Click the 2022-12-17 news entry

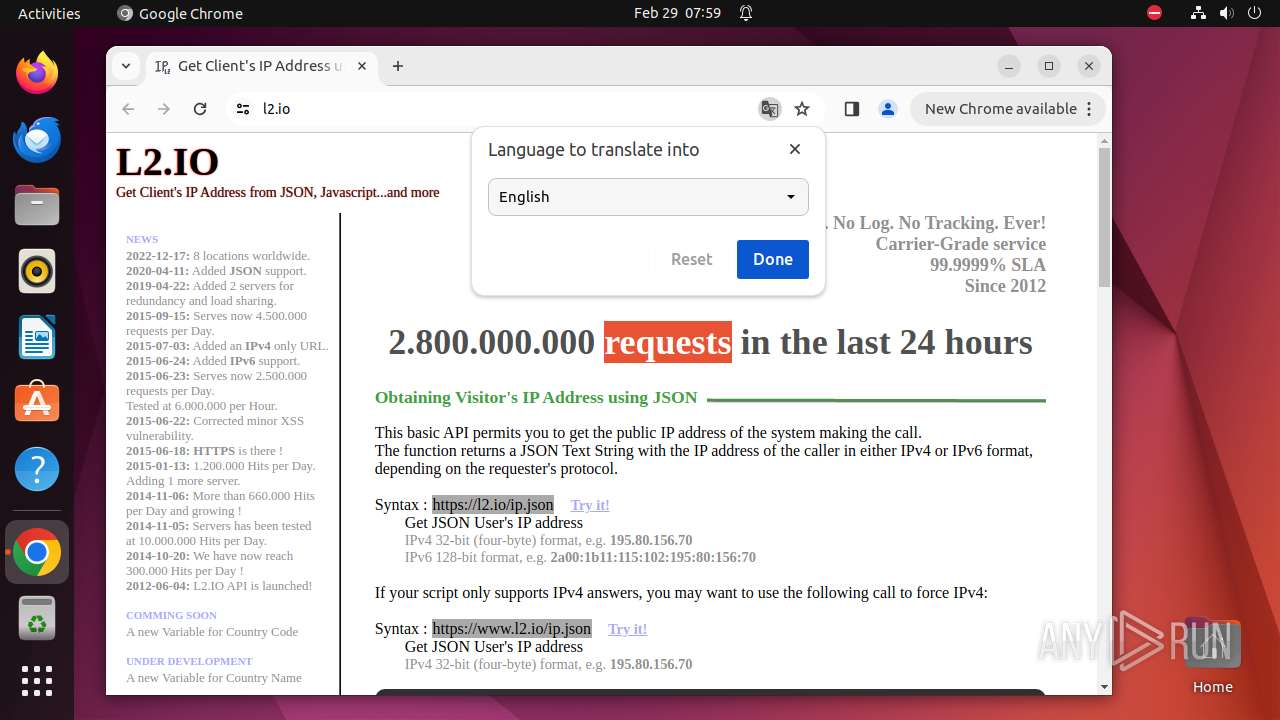point(218,256)
